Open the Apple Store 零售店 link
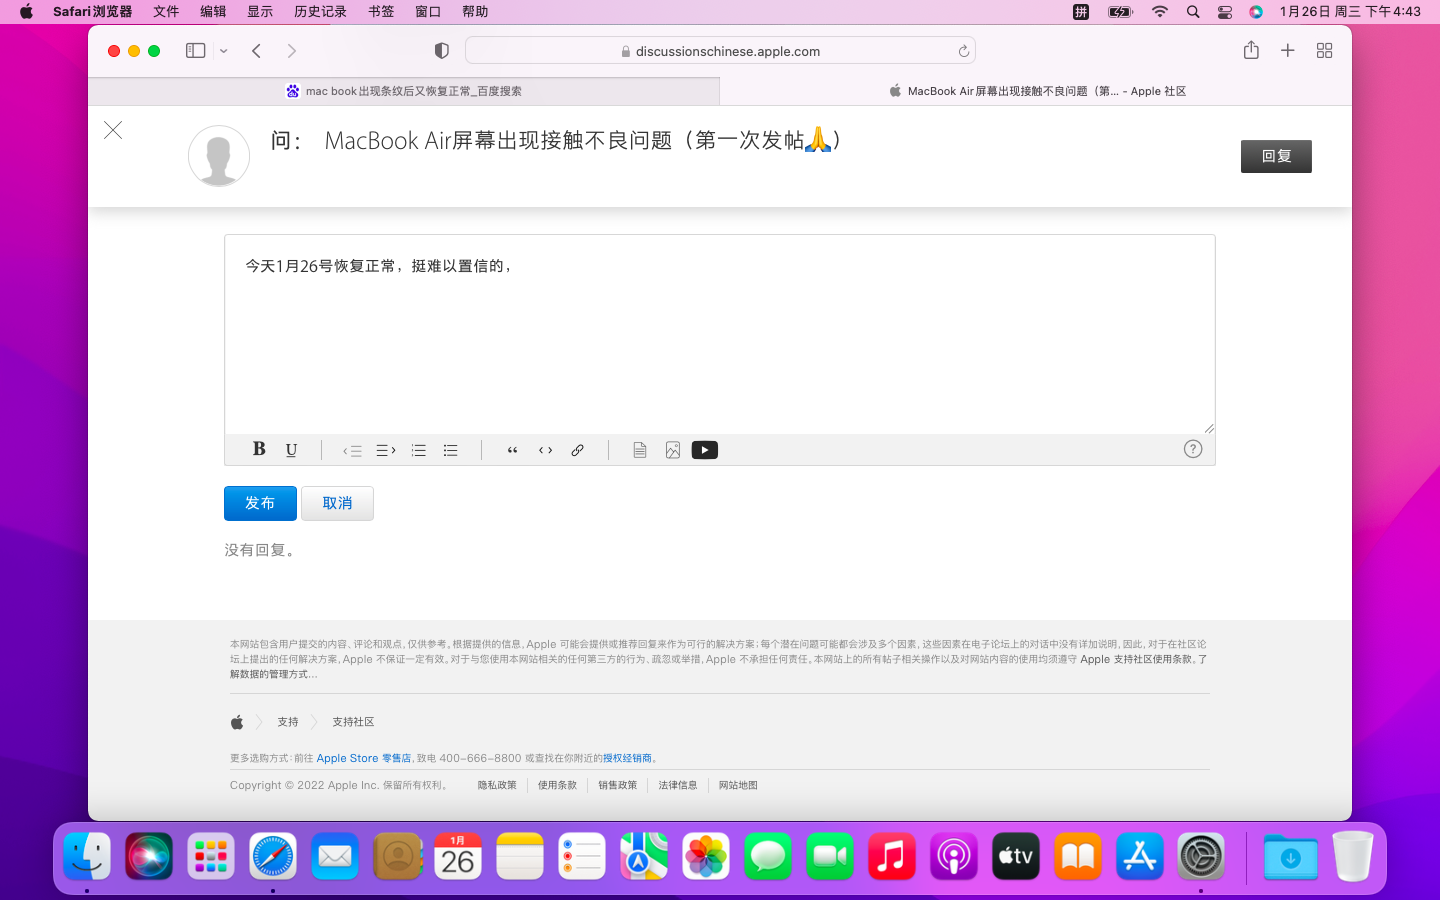This screenshot has height=900, width=1440. tap(363, 758)
